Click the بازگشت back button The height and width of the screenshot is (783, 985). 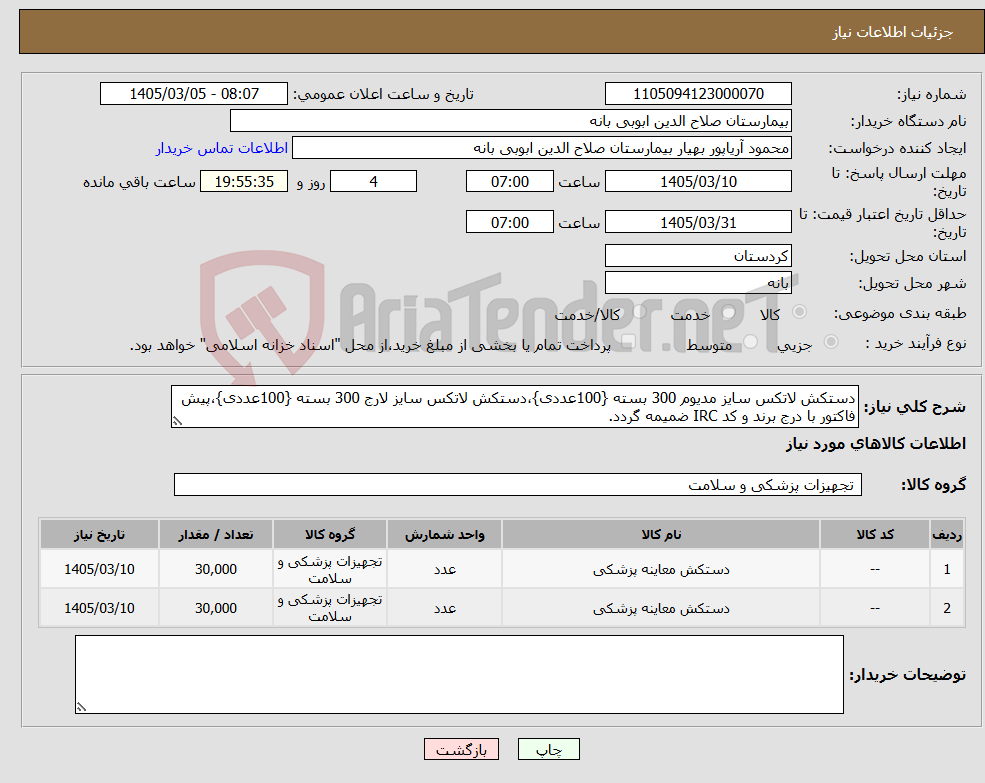461,749
